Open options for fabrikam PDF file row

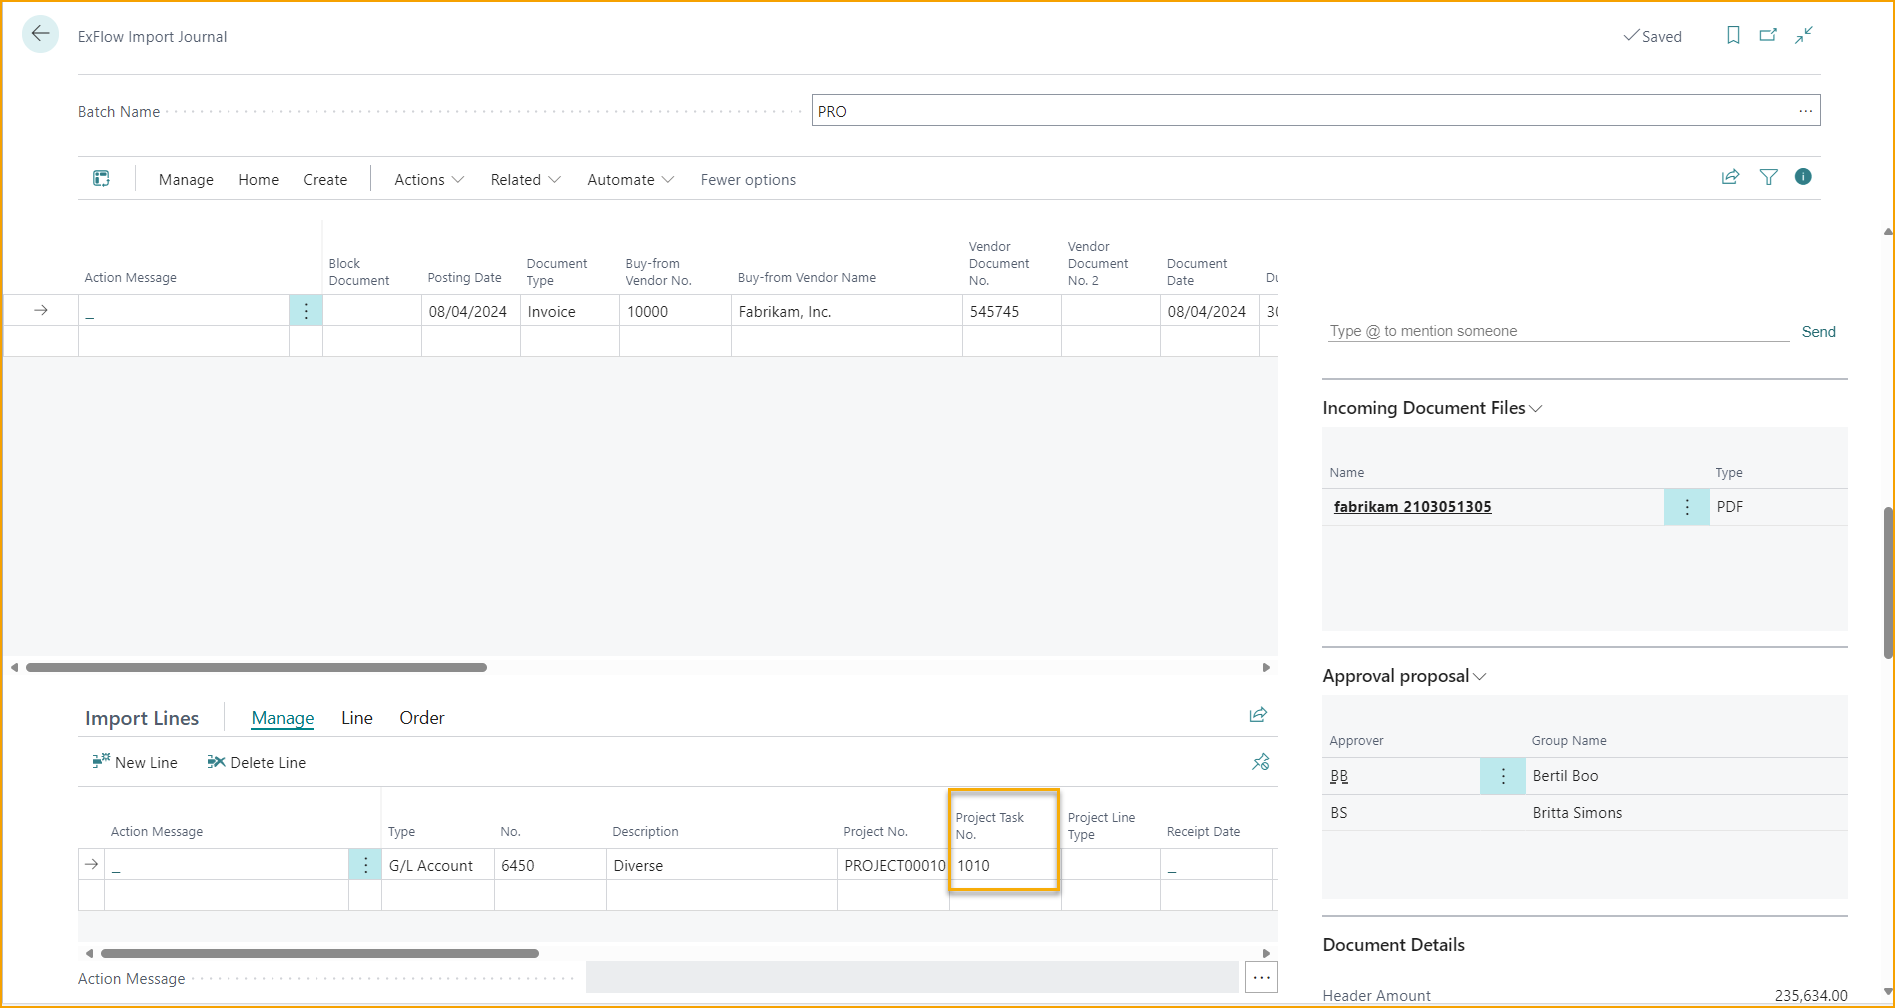point(1686,507)
